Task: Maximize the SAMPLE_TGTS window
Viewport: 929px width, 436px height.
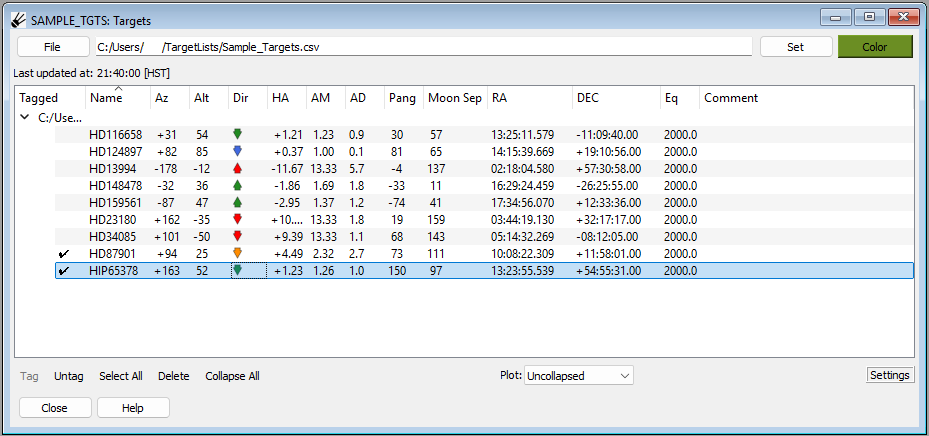Action: (x=870, y=18)
